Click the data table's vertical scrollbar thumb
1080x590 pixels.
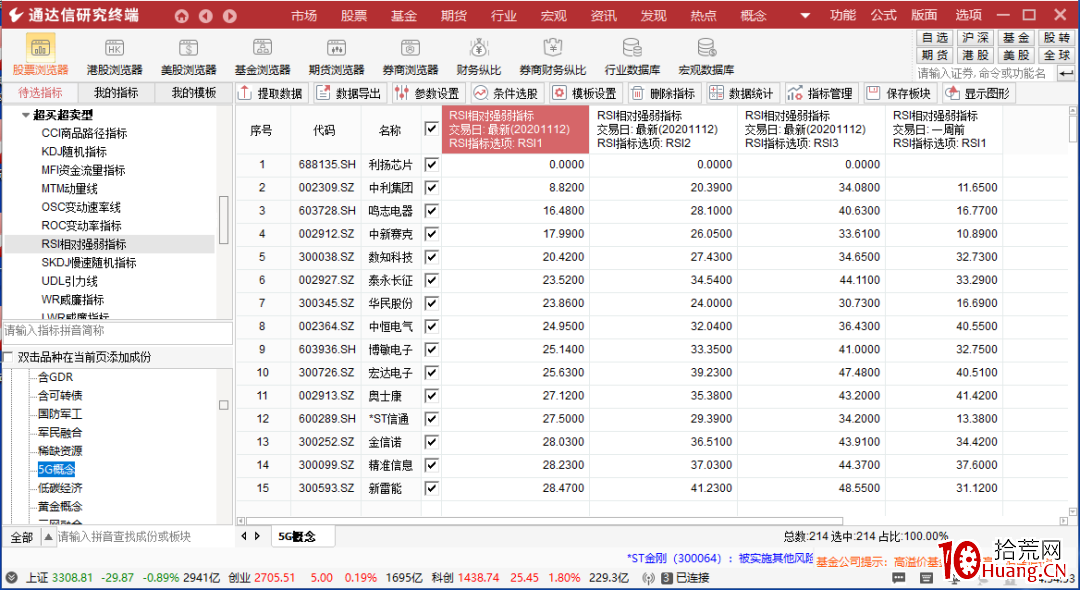(1072, 128)
